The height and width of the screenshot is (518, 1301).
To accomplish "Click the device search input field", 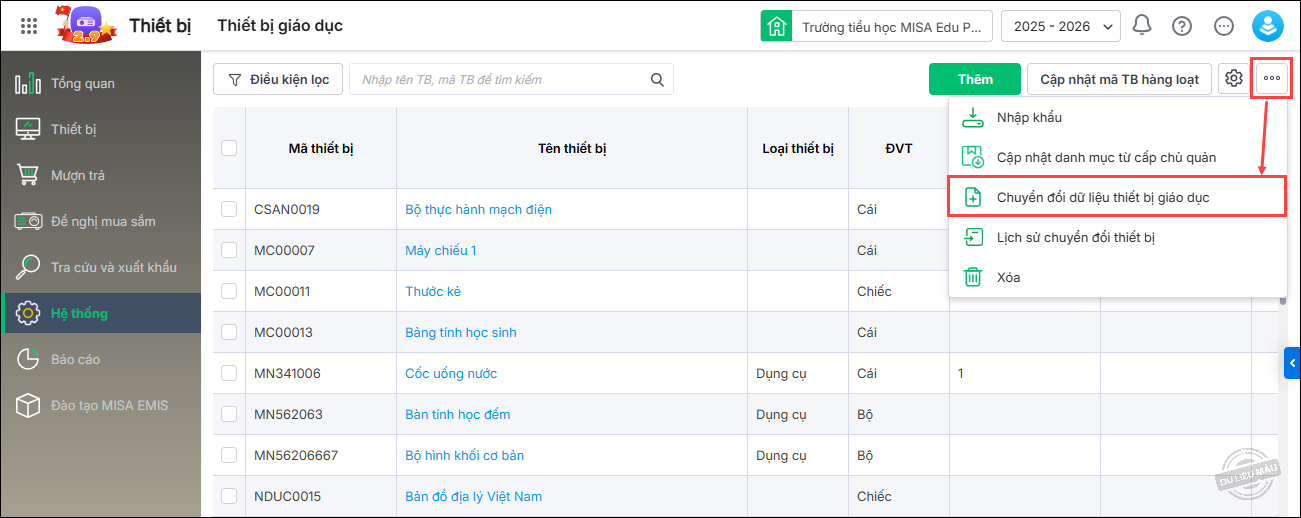I will click(500, 80).
